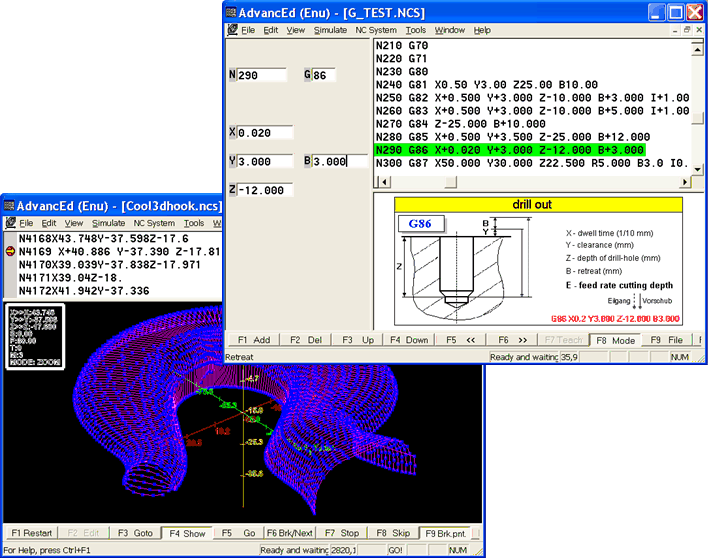Viewport: 708px width, 558px height.
Task: Click the app icon in Cool3dhook.ncs menu bar
Action: point(10,223)
